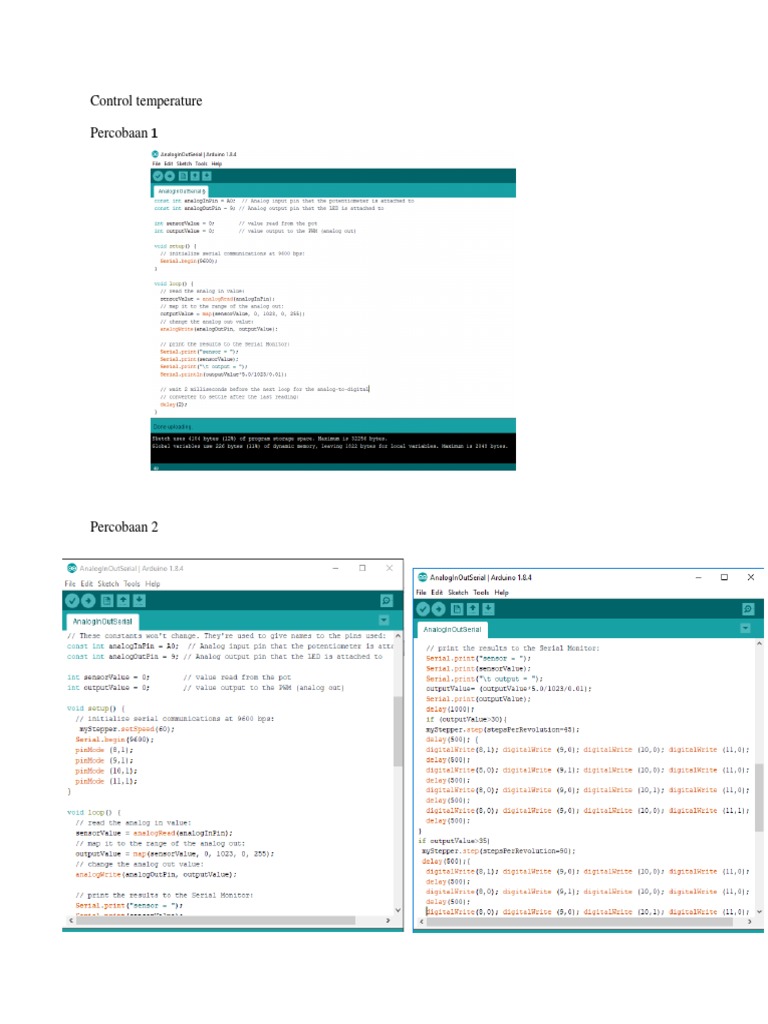Click Verify icon in left Percobaan 2 window
Viewport: 768px width, 1024px height.
click(x=72, y=601)
